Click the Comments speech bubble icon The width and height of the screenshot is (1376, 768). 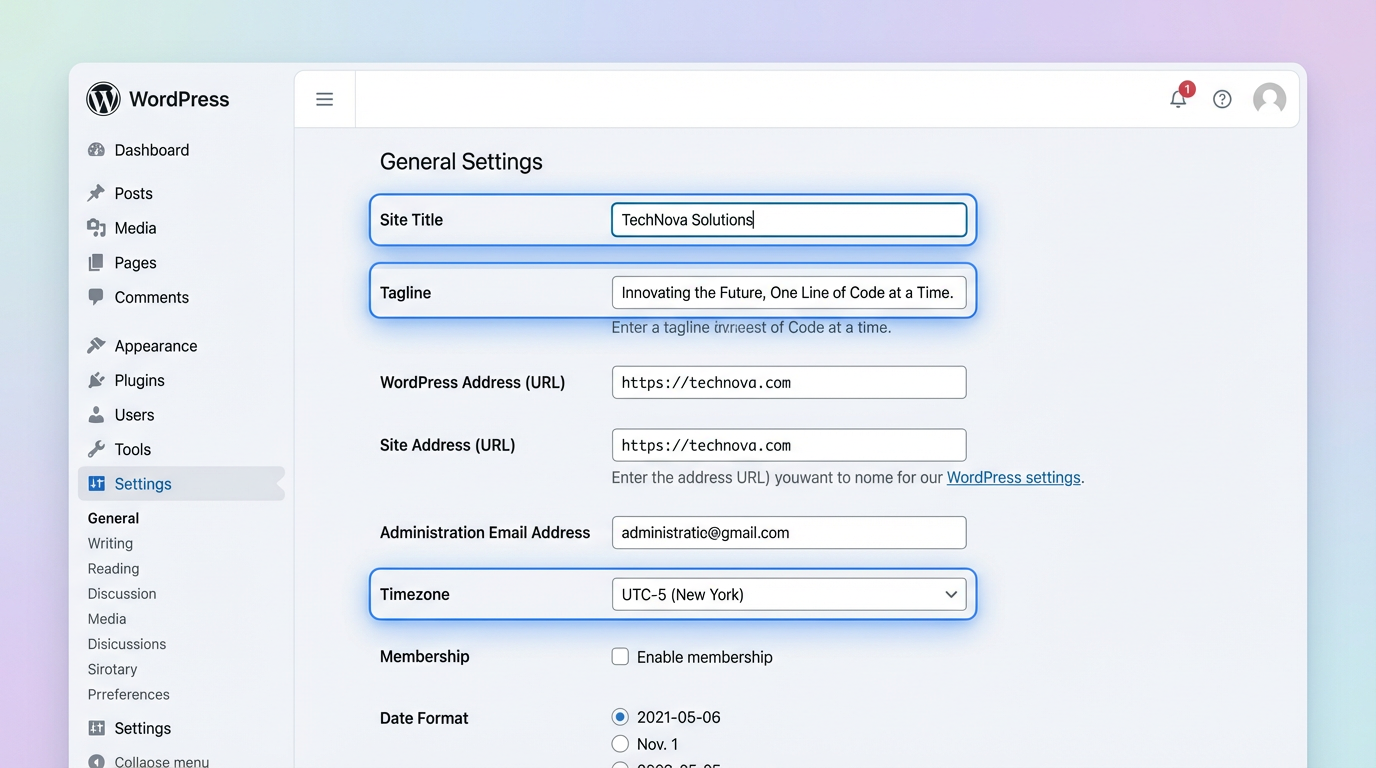97,296
